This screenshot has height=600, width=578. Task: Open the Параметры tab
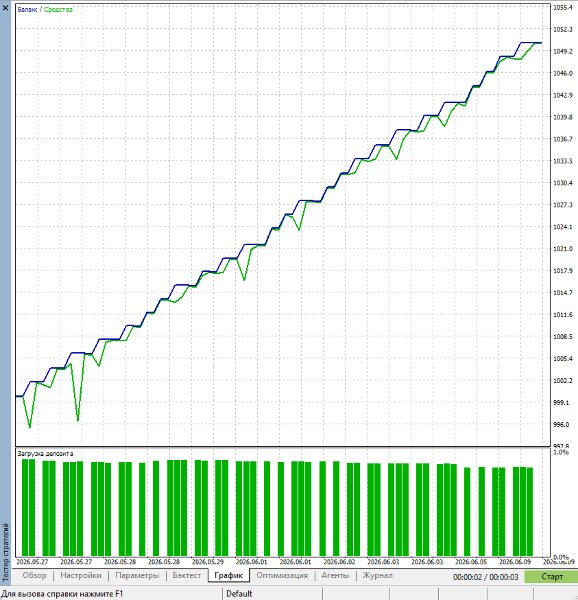137,575
